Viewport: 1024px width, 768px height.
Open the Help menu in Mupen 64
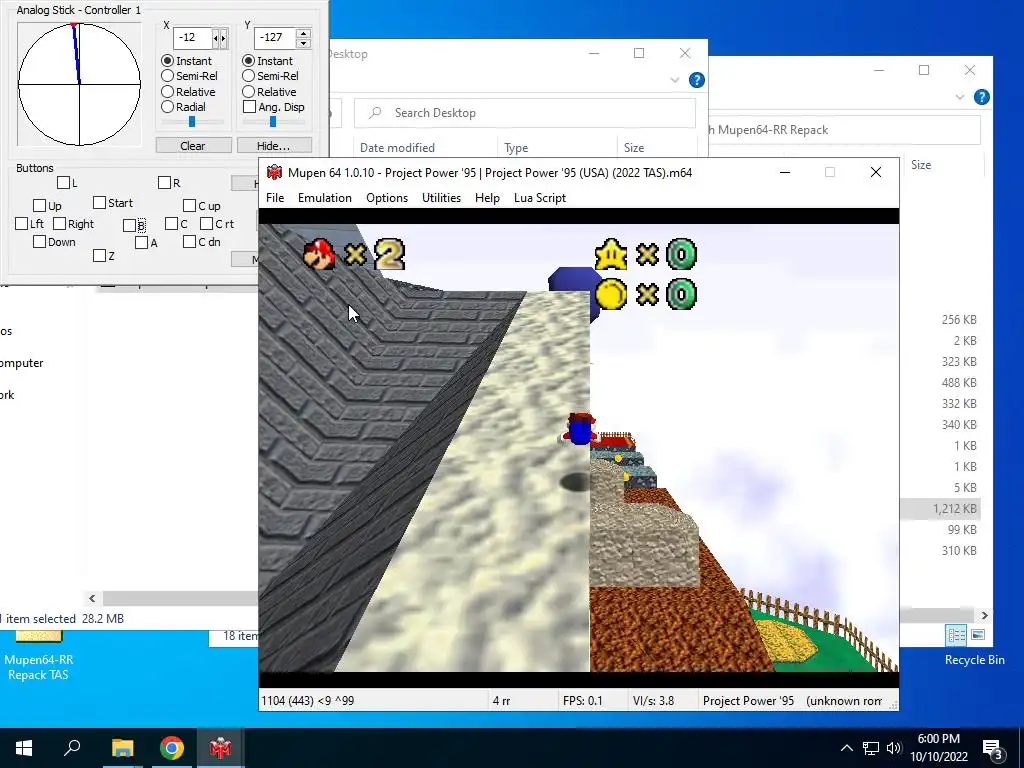pyautogui.click(x=487, y=198)
